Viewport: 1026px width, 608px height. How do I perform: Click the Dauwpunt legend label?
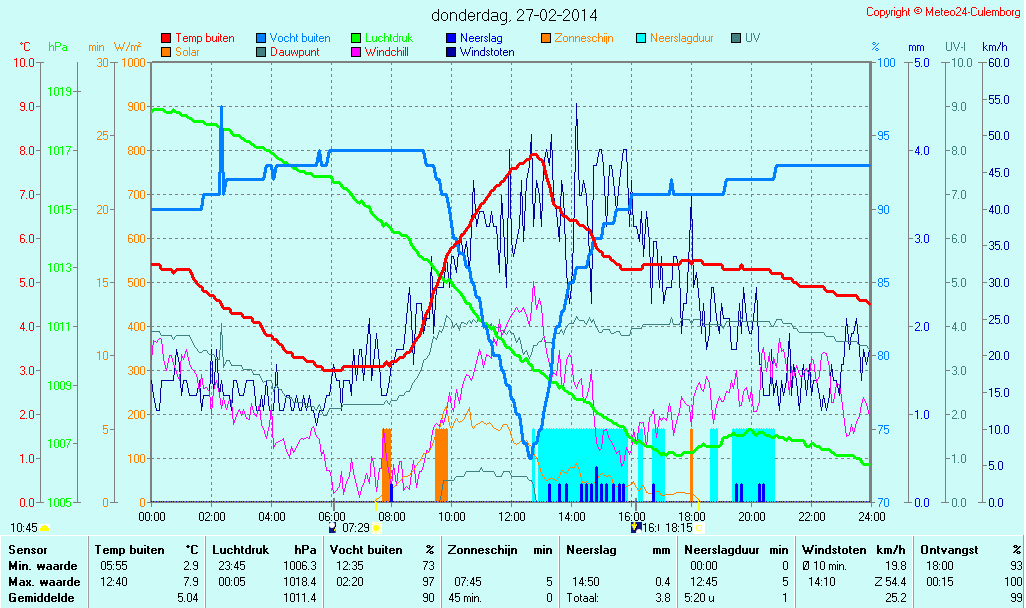click(295, 52)
